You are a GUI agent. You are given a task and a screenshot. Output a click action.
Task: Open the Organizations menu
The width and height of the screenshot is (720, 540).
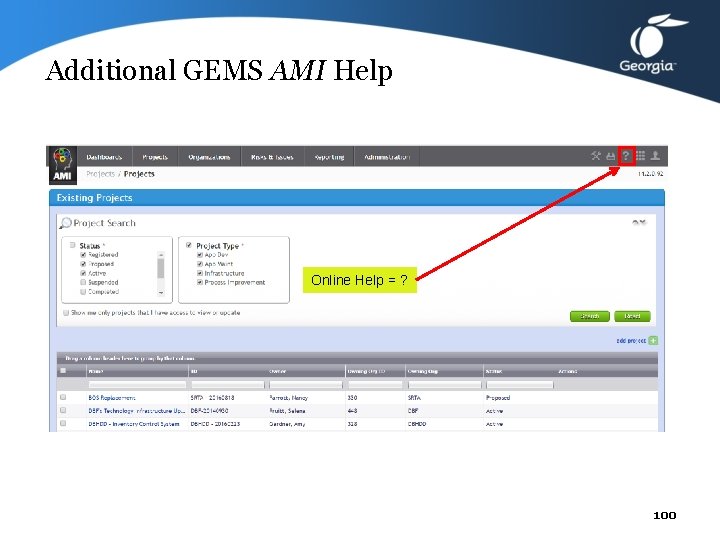point(209,157)
